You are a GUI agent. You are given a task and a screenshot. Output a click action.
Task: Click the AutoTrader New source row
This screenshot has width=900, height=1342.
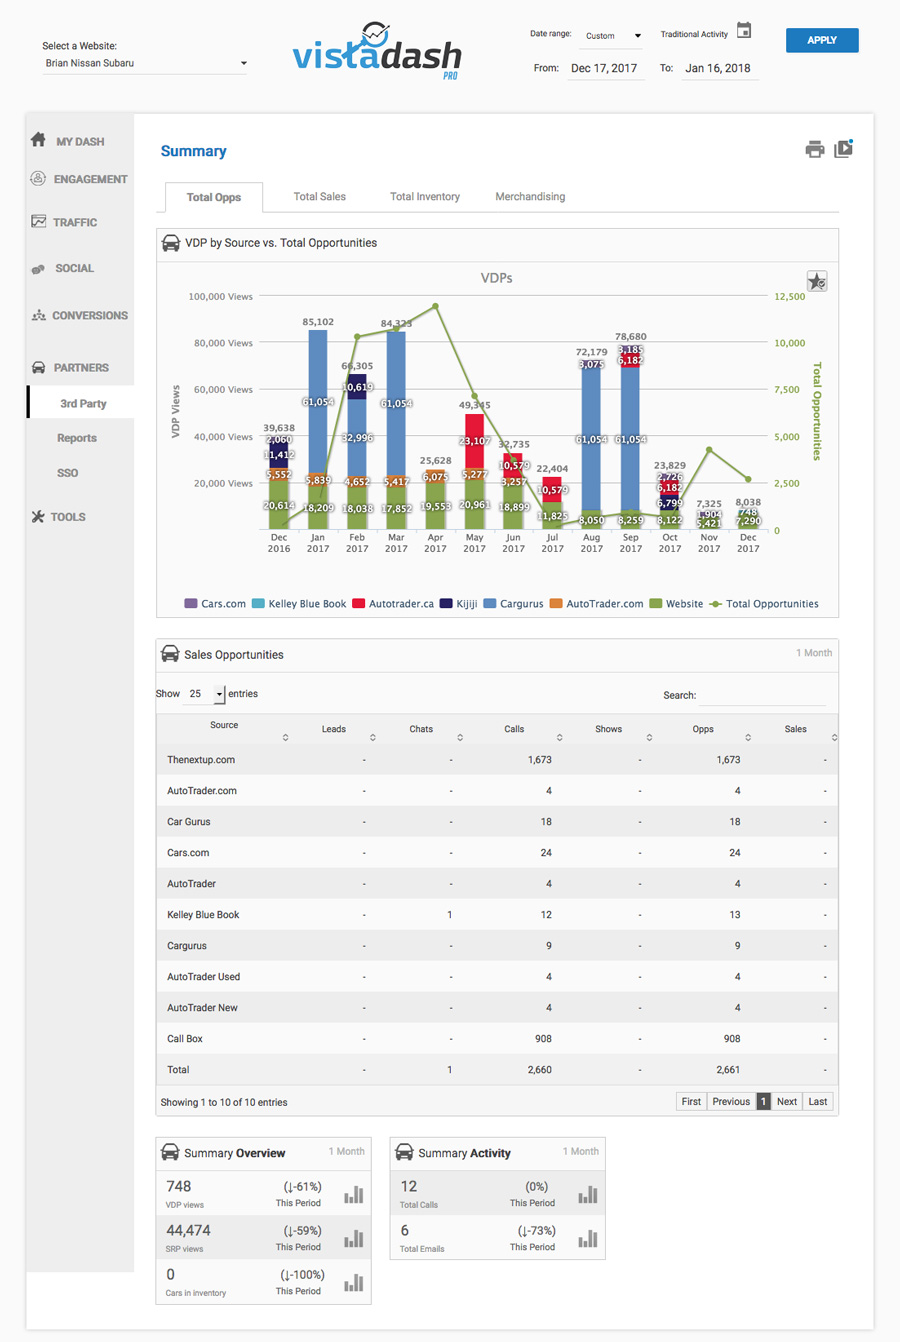pos(497,1008)
